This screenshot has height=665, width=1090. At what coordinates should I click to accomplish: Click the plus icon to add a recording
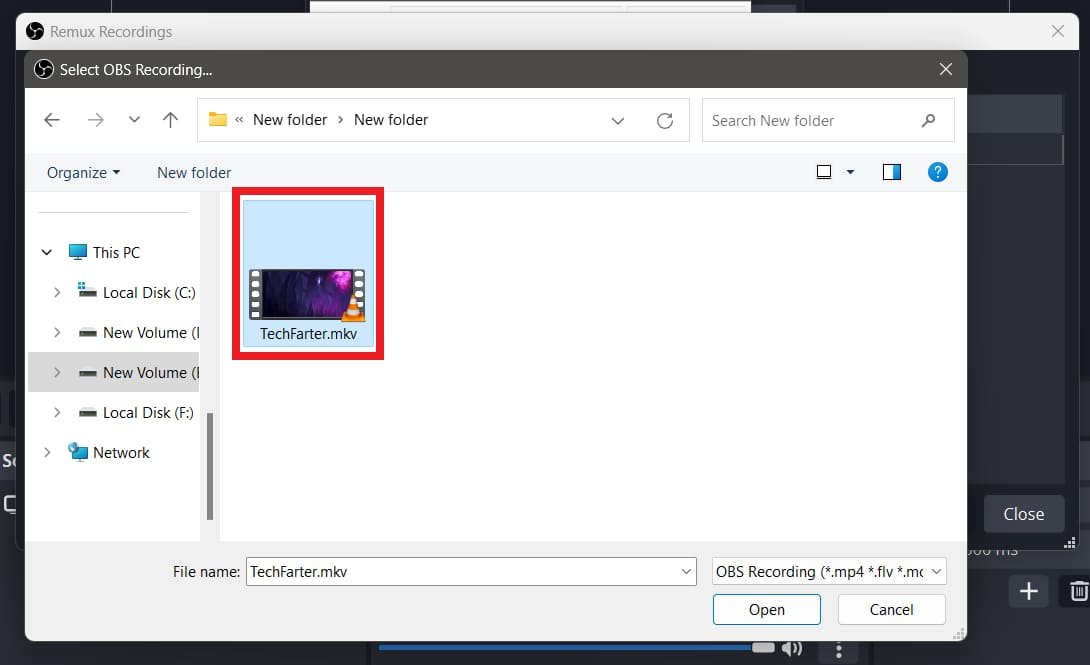pos(1028,591)
